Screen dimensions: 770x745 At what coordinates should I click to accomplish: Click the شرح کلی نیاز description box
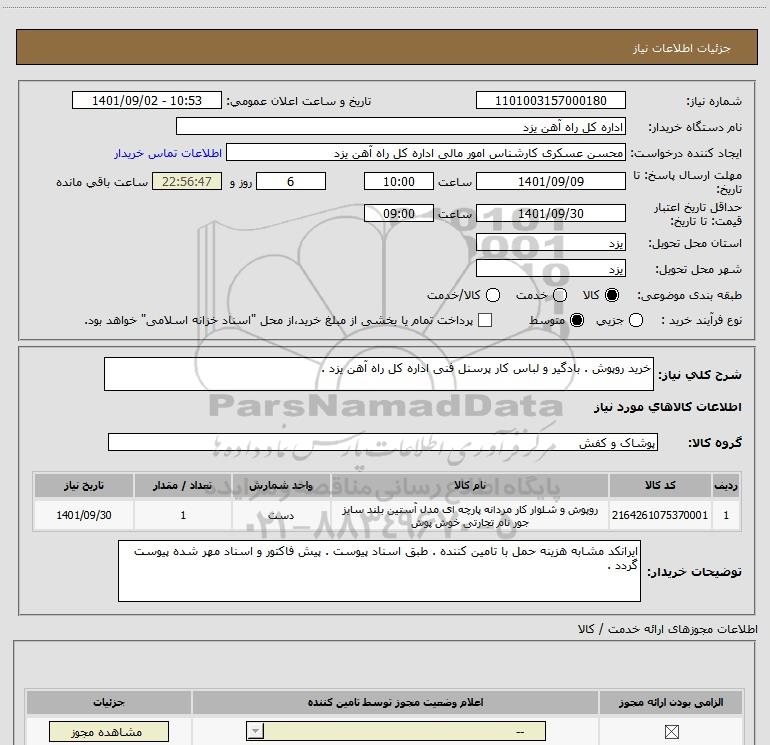pyautogui.click(x=379, y=374)
